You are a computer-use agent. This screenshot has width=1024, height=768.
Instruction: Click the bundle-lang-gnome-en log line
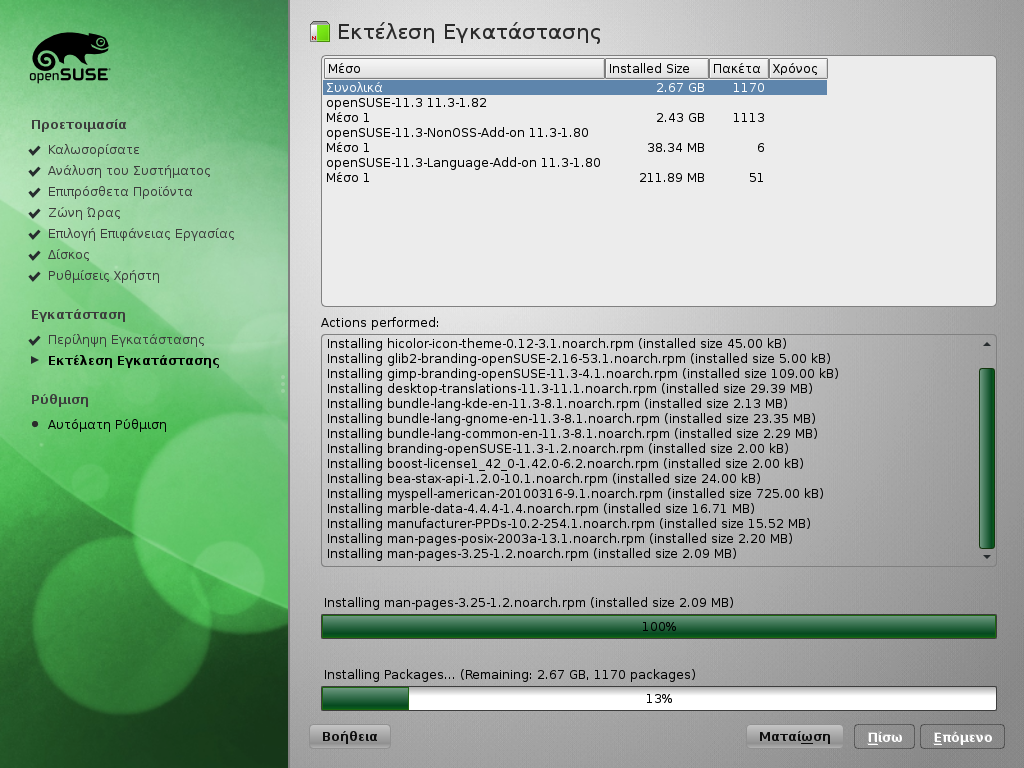pyautogui.click(x=571, y=419)
